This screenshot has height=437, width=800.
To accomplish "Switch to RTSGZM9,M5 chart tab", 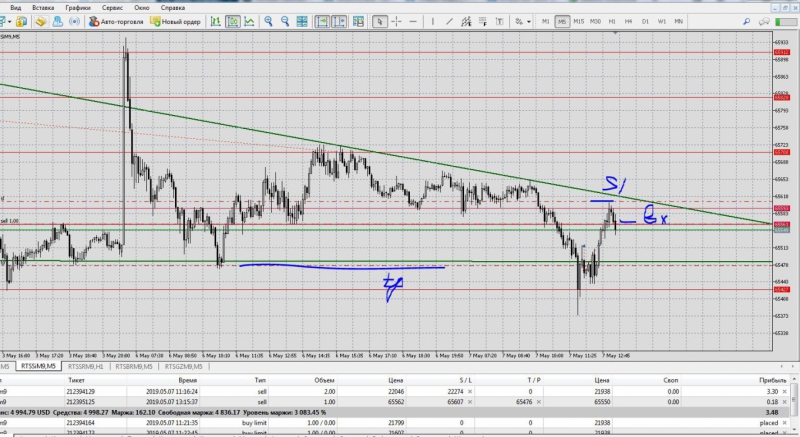I will [x=183, y=366].
